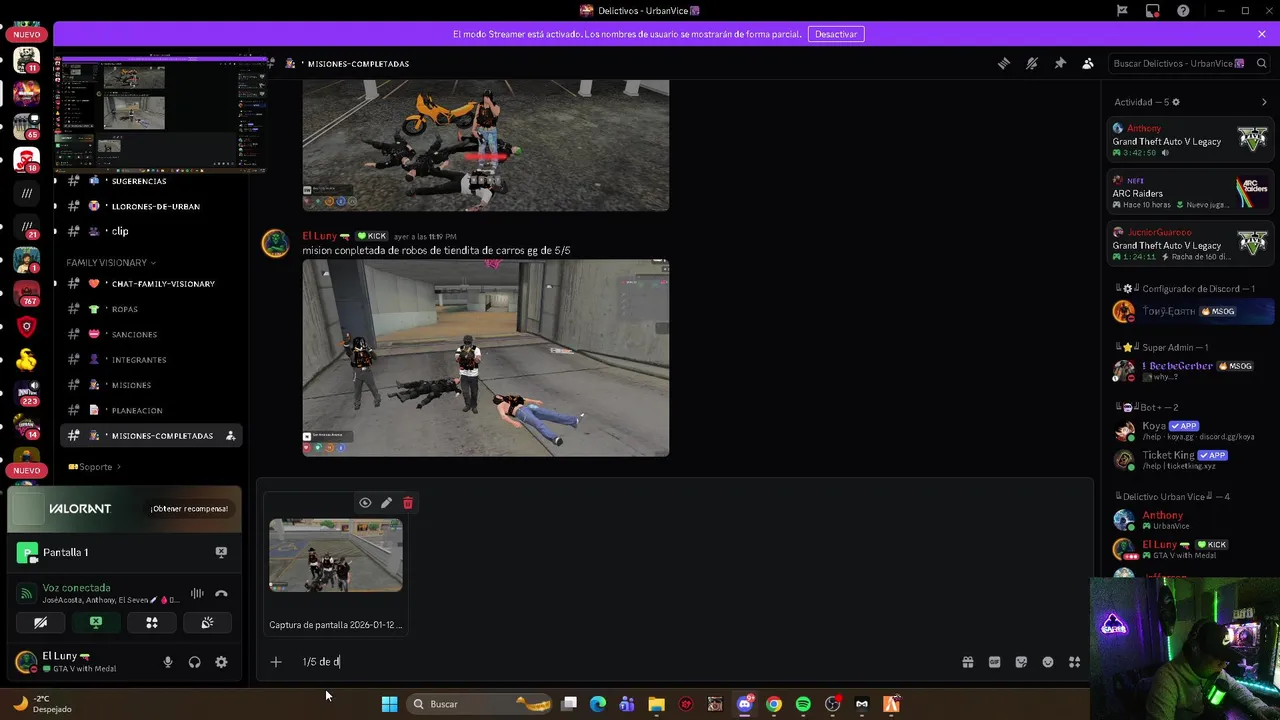Open the GIF picker
Viewport: 1280px width, 720px height.
(x=994, y=662)
